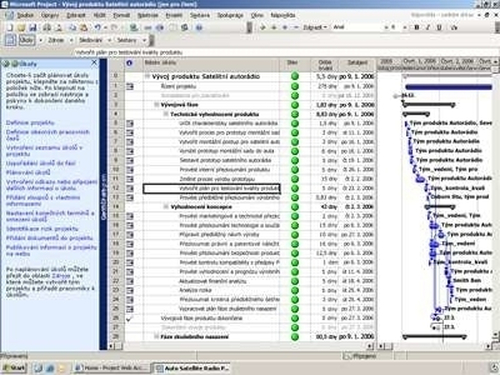Screen dimensions: 500x375
Task: Click the note indicator icon in row 25
Action: [130, 309]
